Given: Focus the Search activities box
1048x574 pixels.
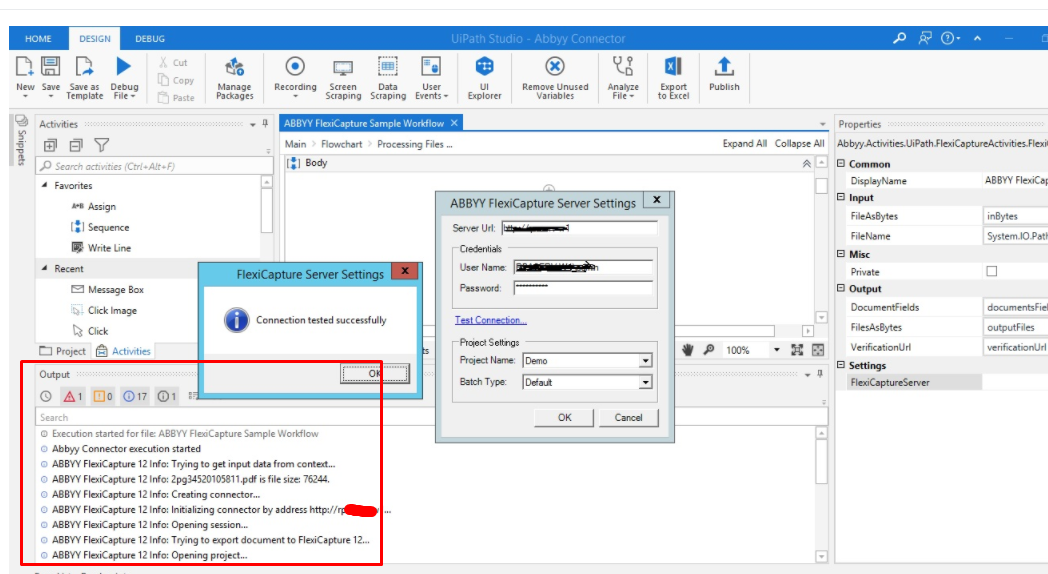Looking at the screenshot, I should pyautogui.click(x=154, y=166).
